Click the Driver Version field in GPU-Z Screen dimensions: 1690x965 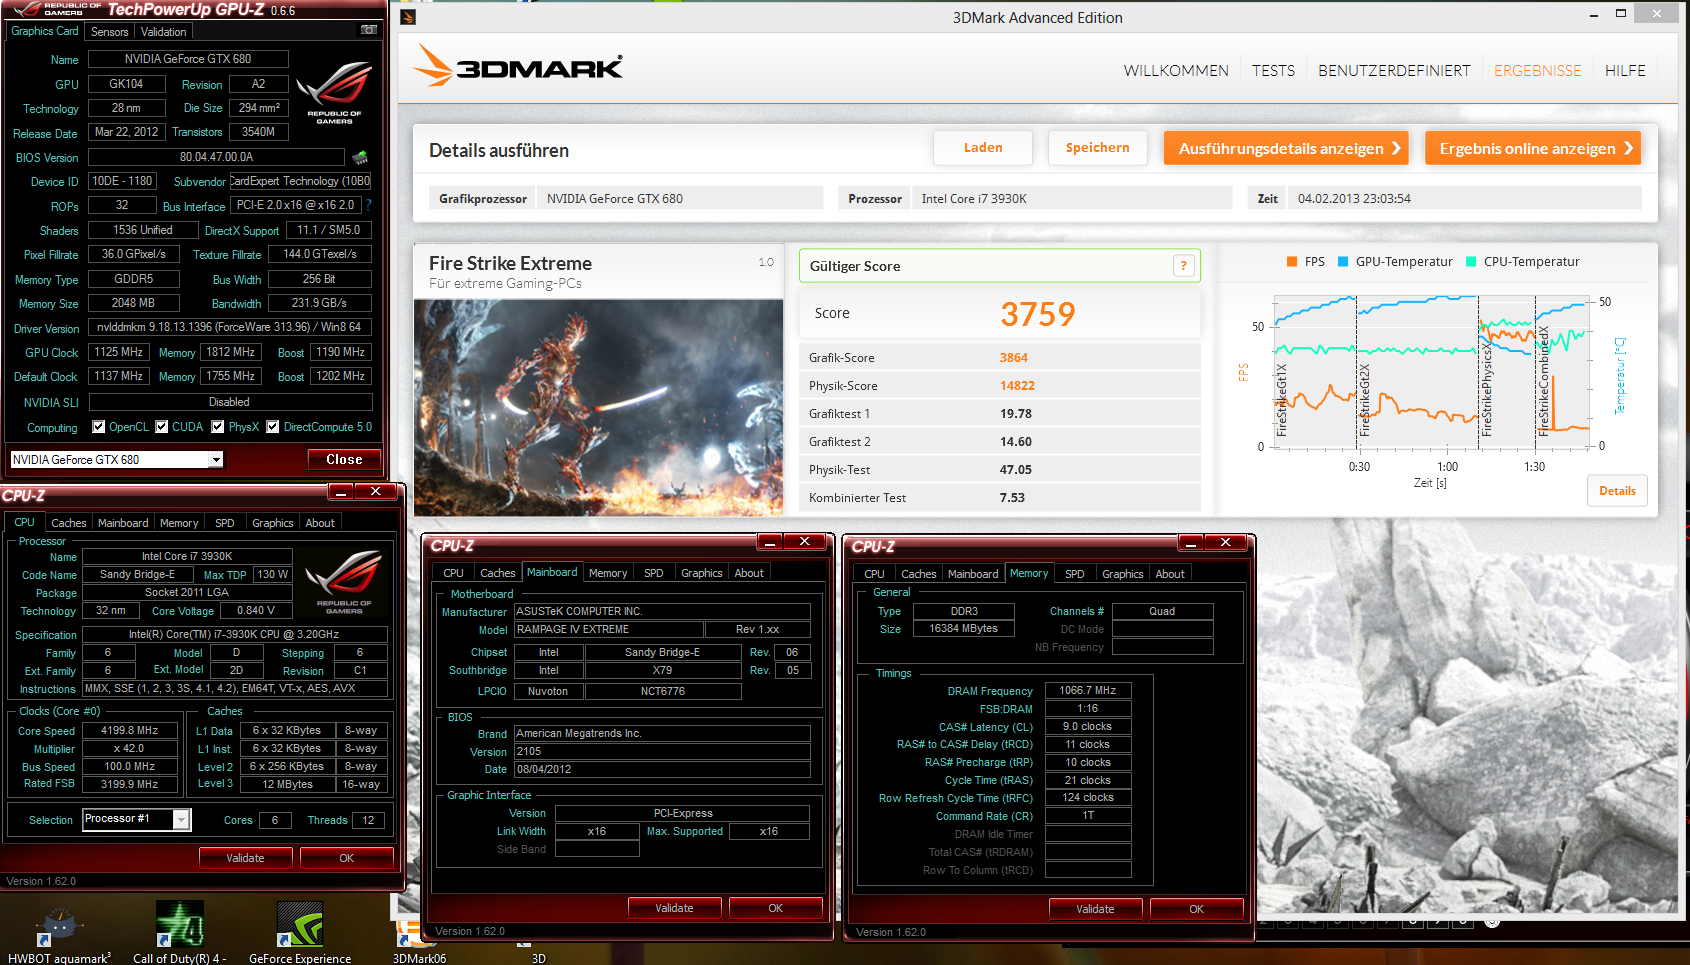pos(230,327)
